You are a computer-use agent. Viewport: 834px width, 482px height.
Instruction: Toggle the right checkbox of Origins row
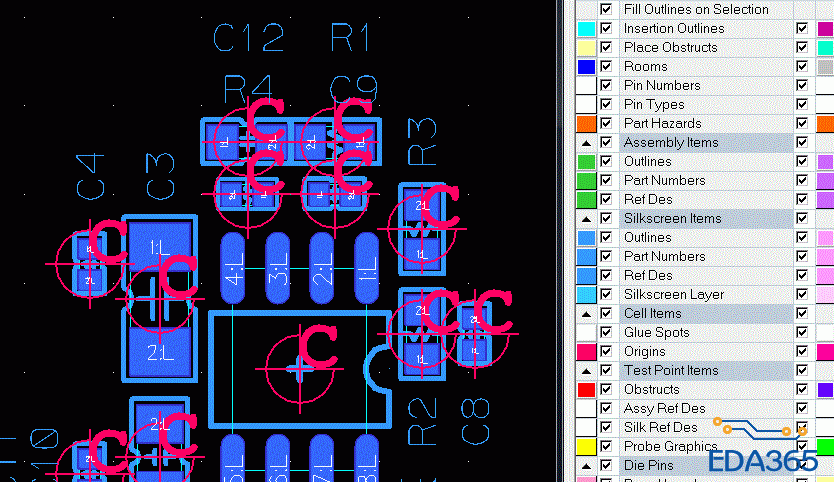pos(802,352)
